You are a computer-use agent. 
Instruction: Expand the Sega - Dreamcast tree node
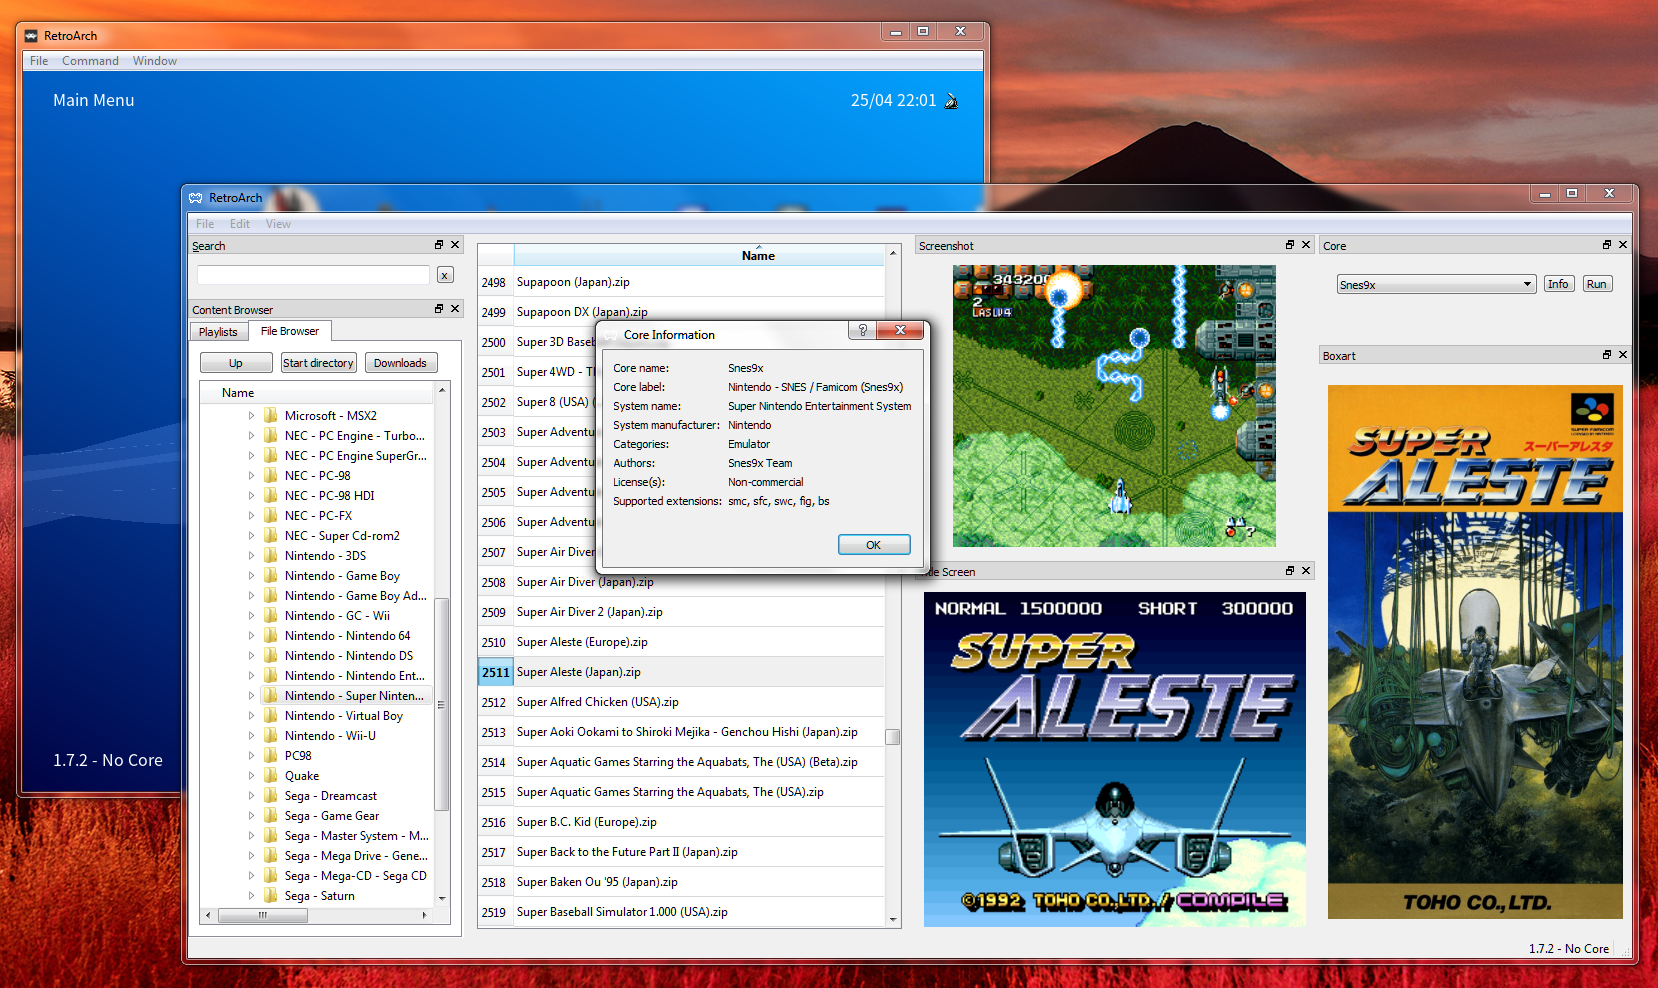pos(253,795)
